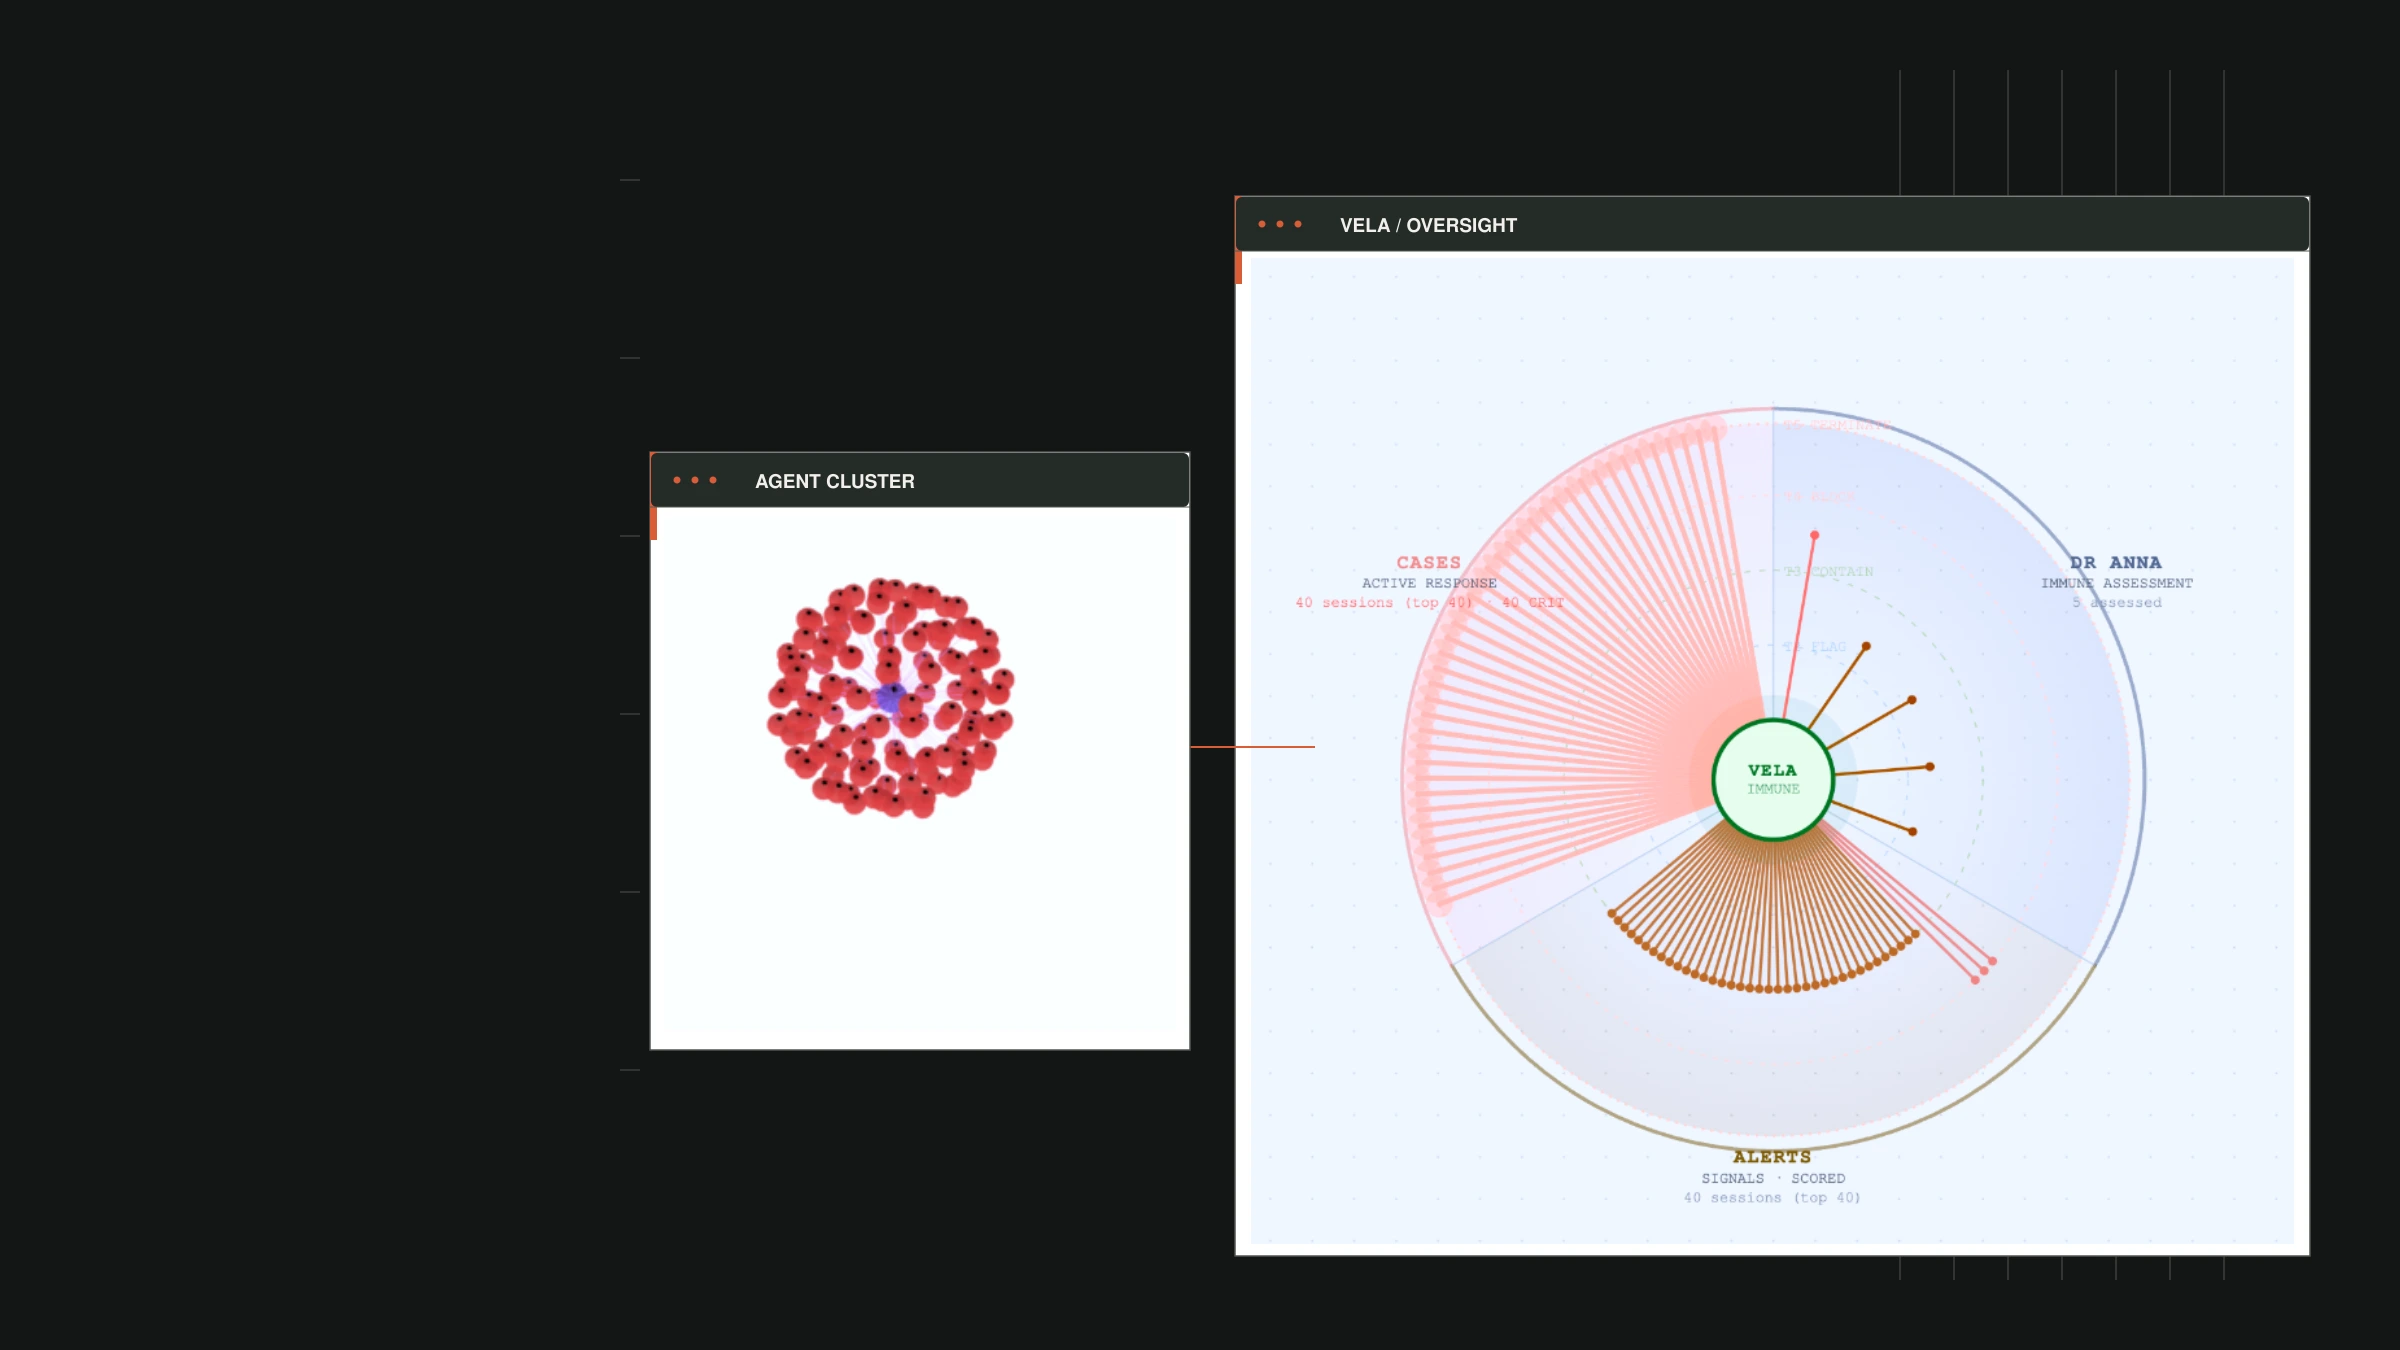The width and height of the screenshot is (2400, 1350).
Task: Select the red node beside T3 CONTAIN label
Action: point(1814,535)
